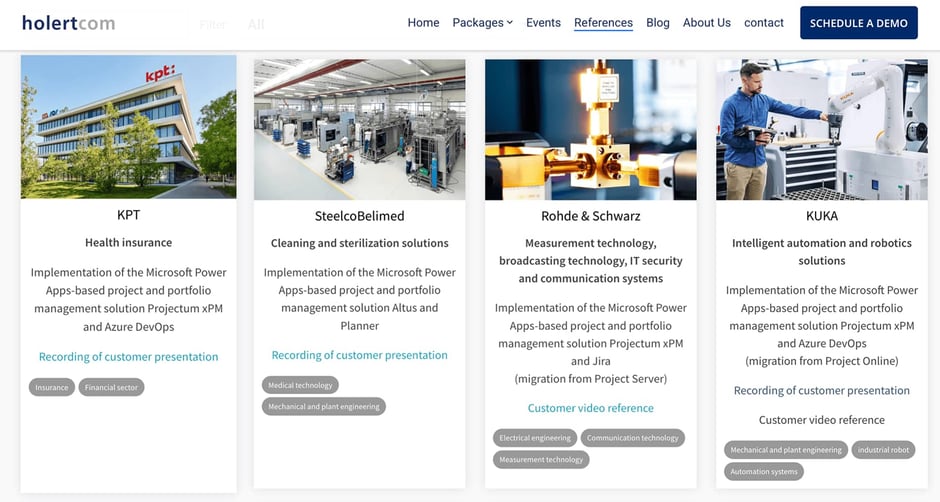
Task: Click Intelligent automation and robotics solutions subtitle
Action: tap(822, 252)
